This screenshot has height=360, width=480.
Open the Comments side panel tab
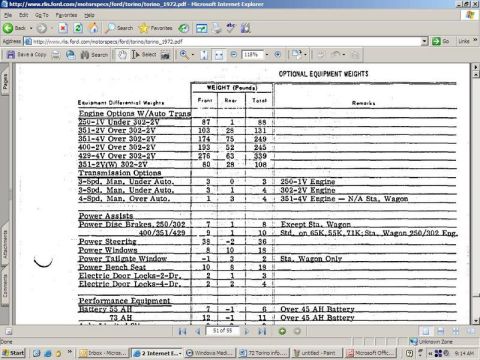point(5,286)
